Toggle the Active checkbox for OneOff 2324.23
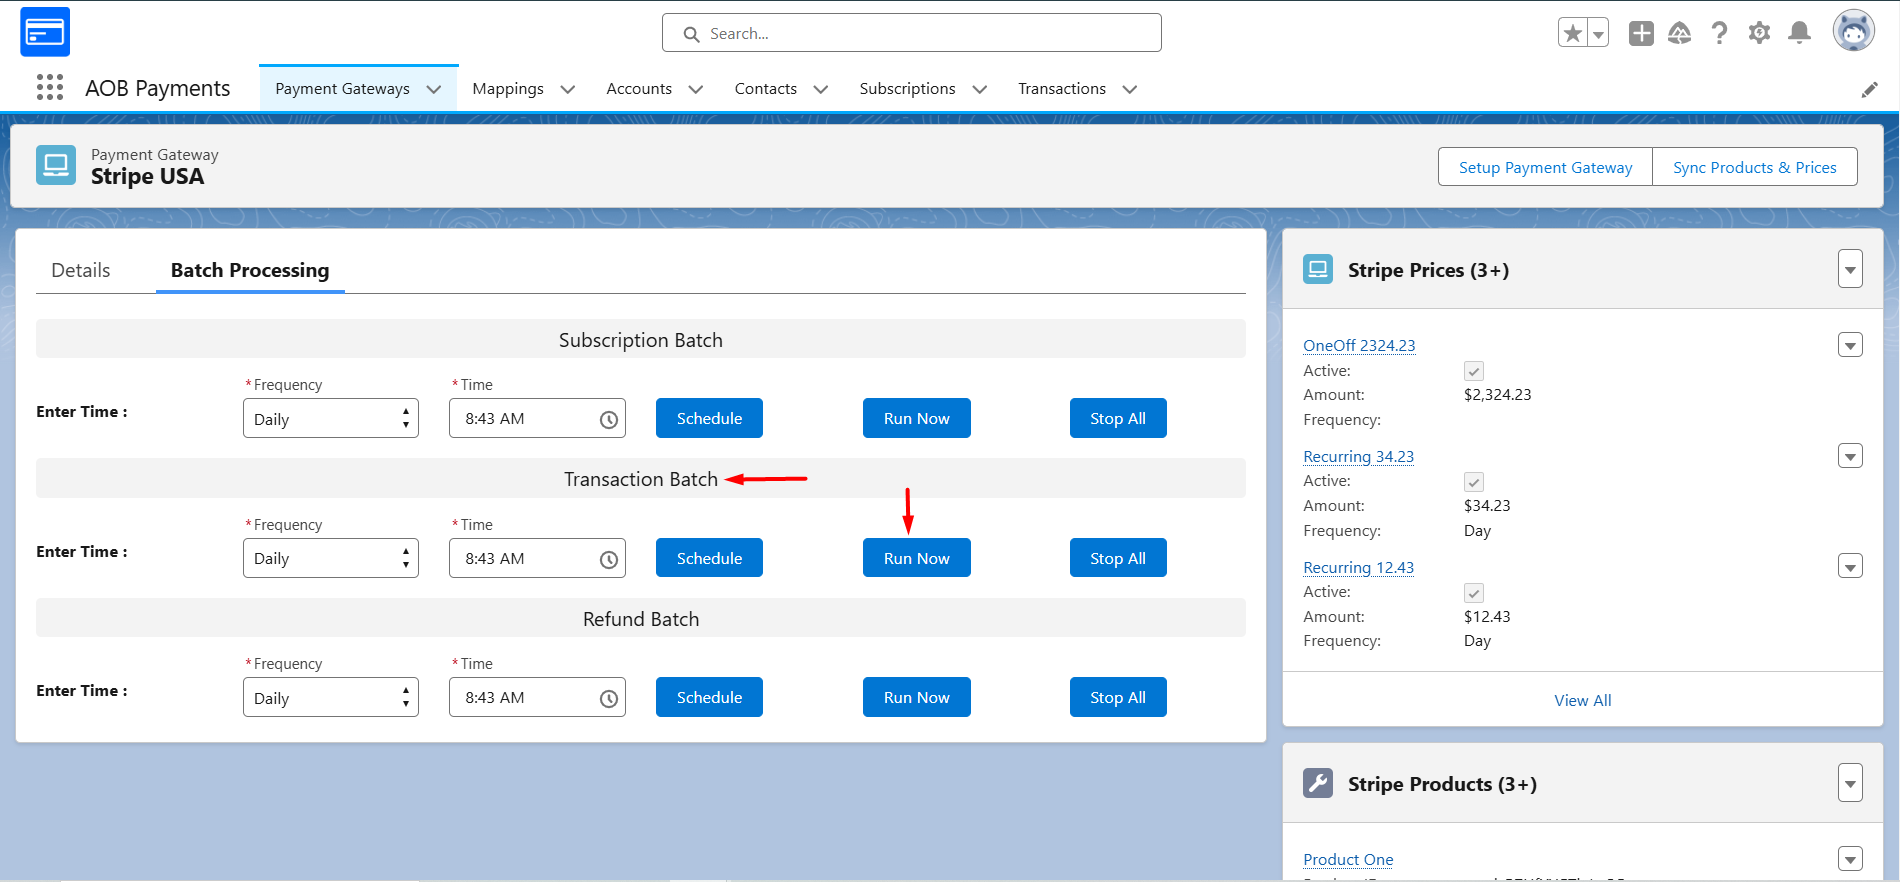 pos(1474,371)
